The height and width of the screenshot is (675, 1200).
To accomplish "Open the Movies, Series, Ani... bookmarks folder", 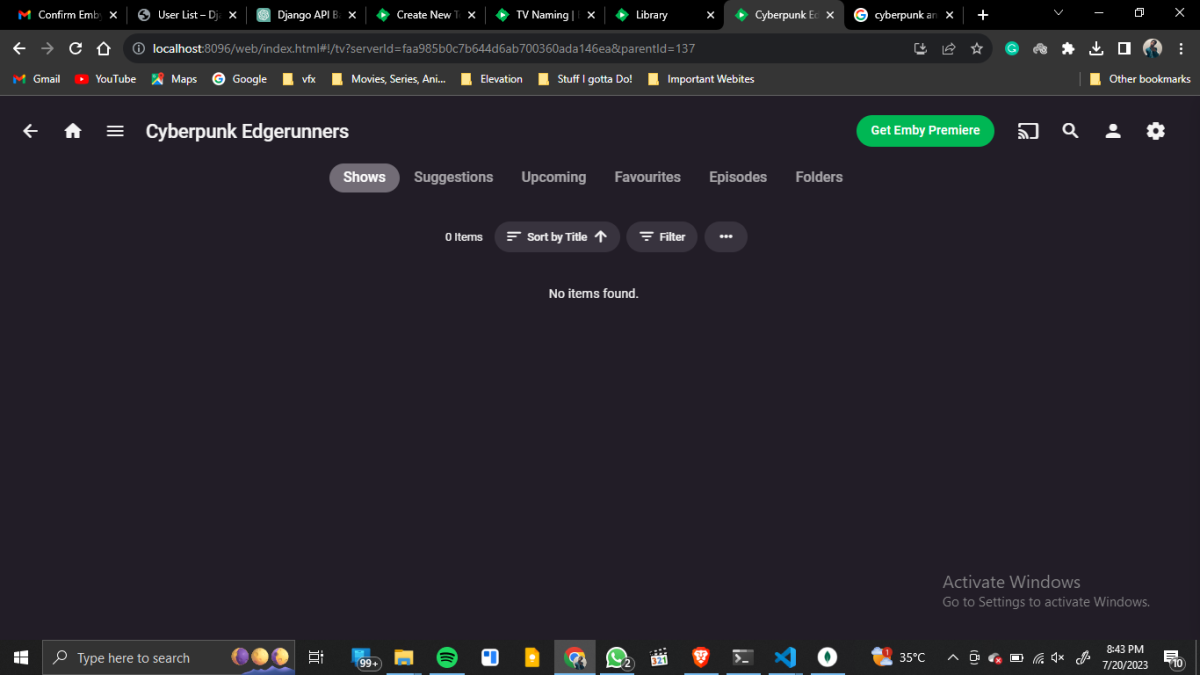I will click(388, 79).
